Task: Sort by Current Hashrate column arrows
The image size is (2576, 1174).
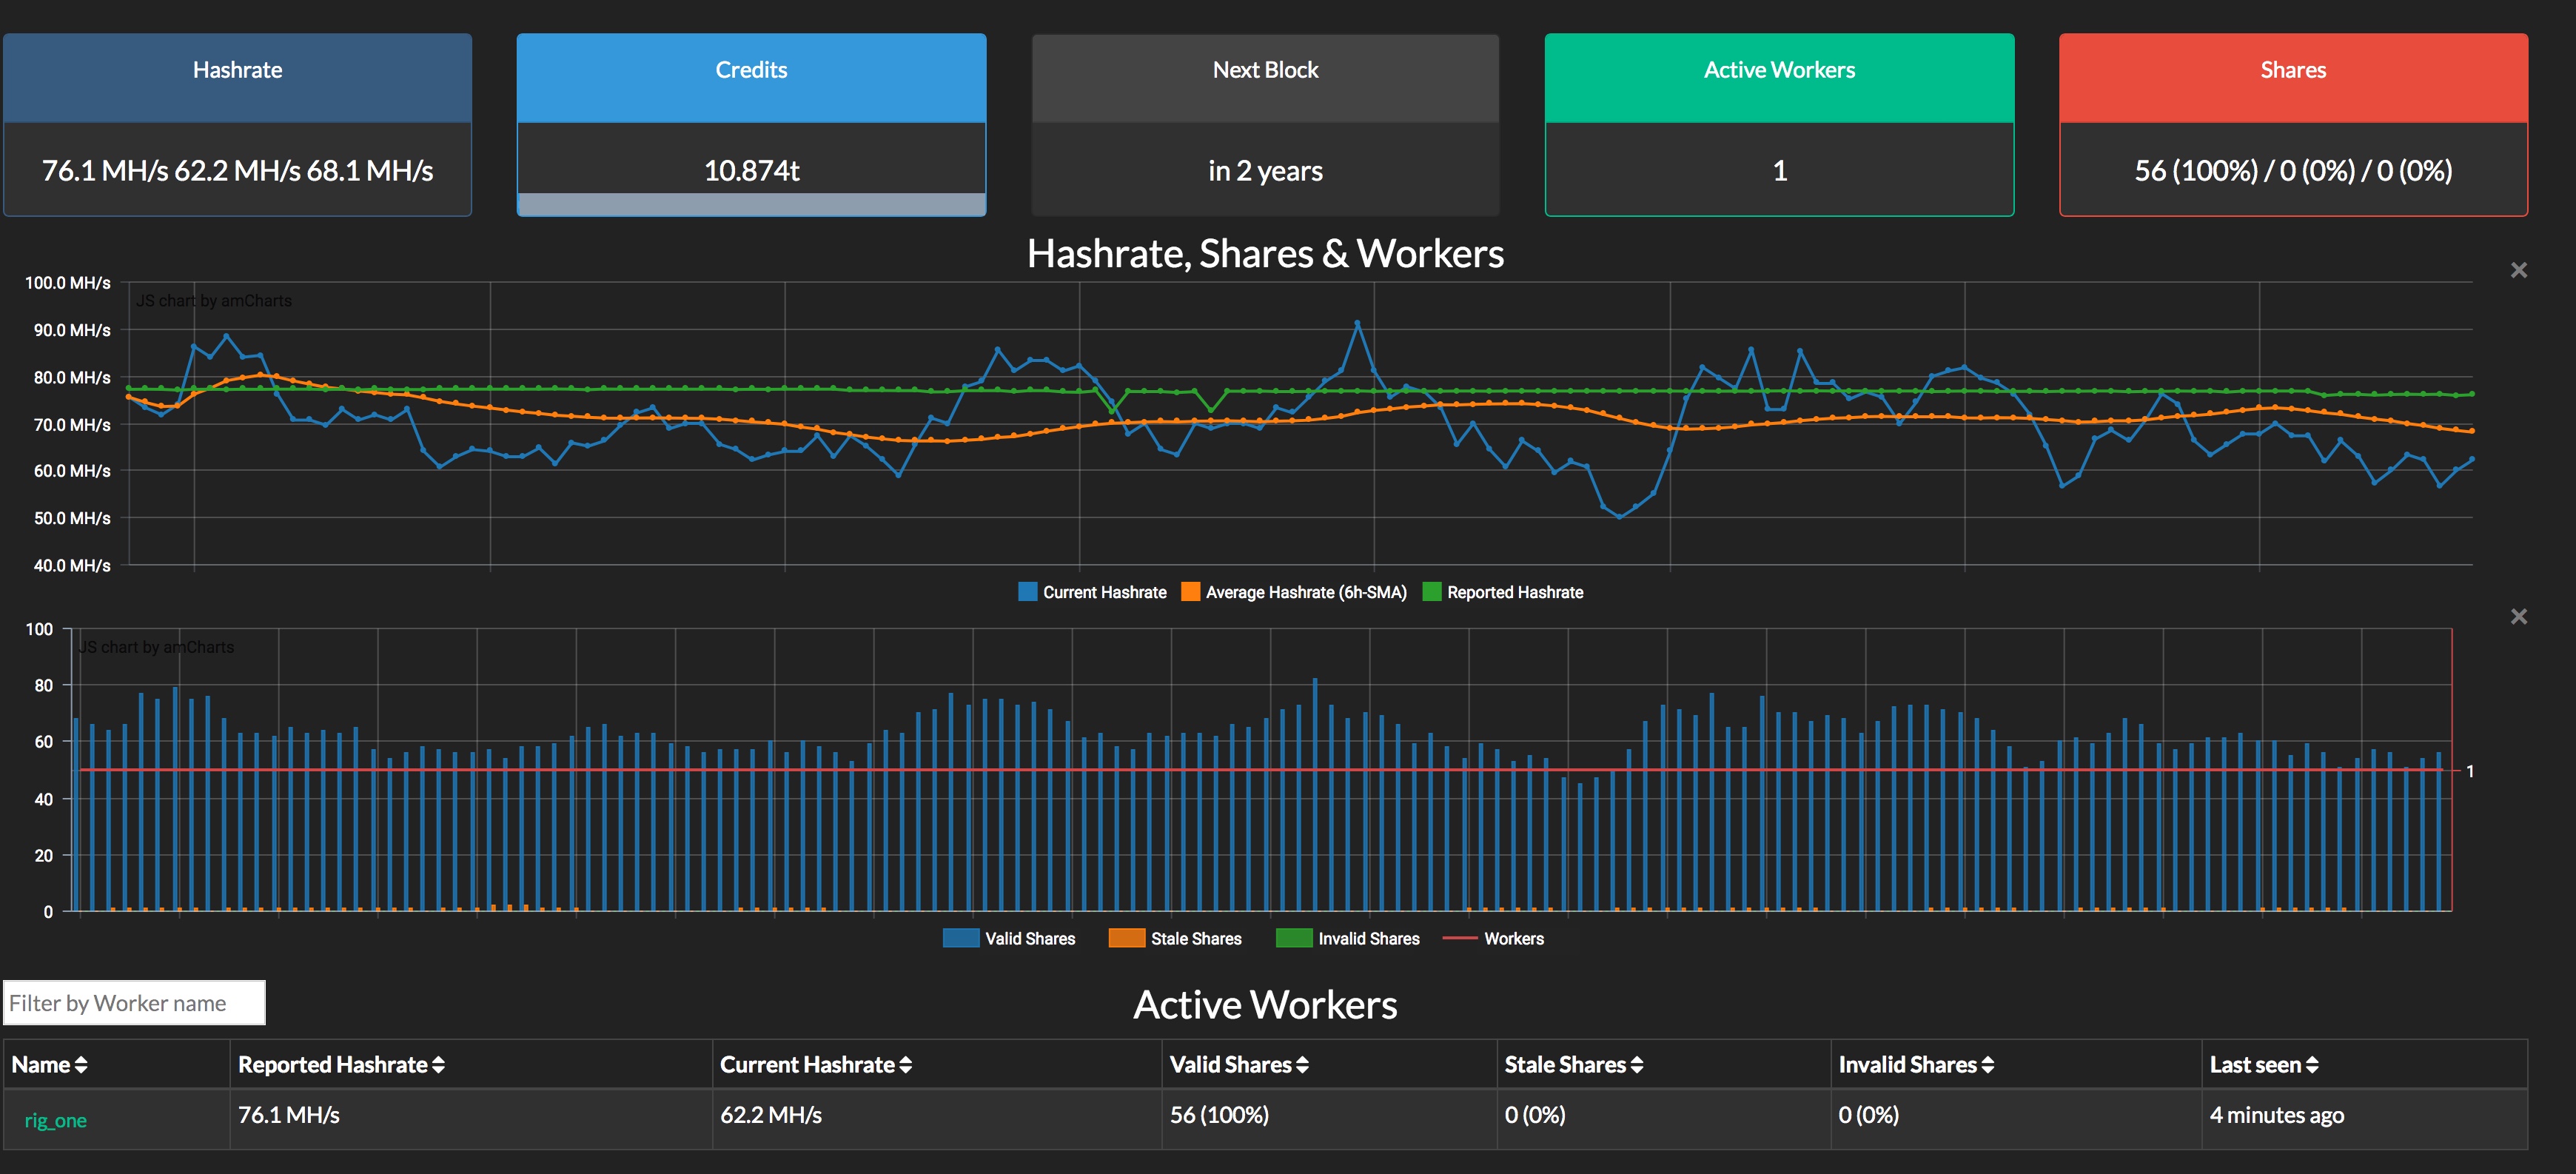Action: 905,1065
